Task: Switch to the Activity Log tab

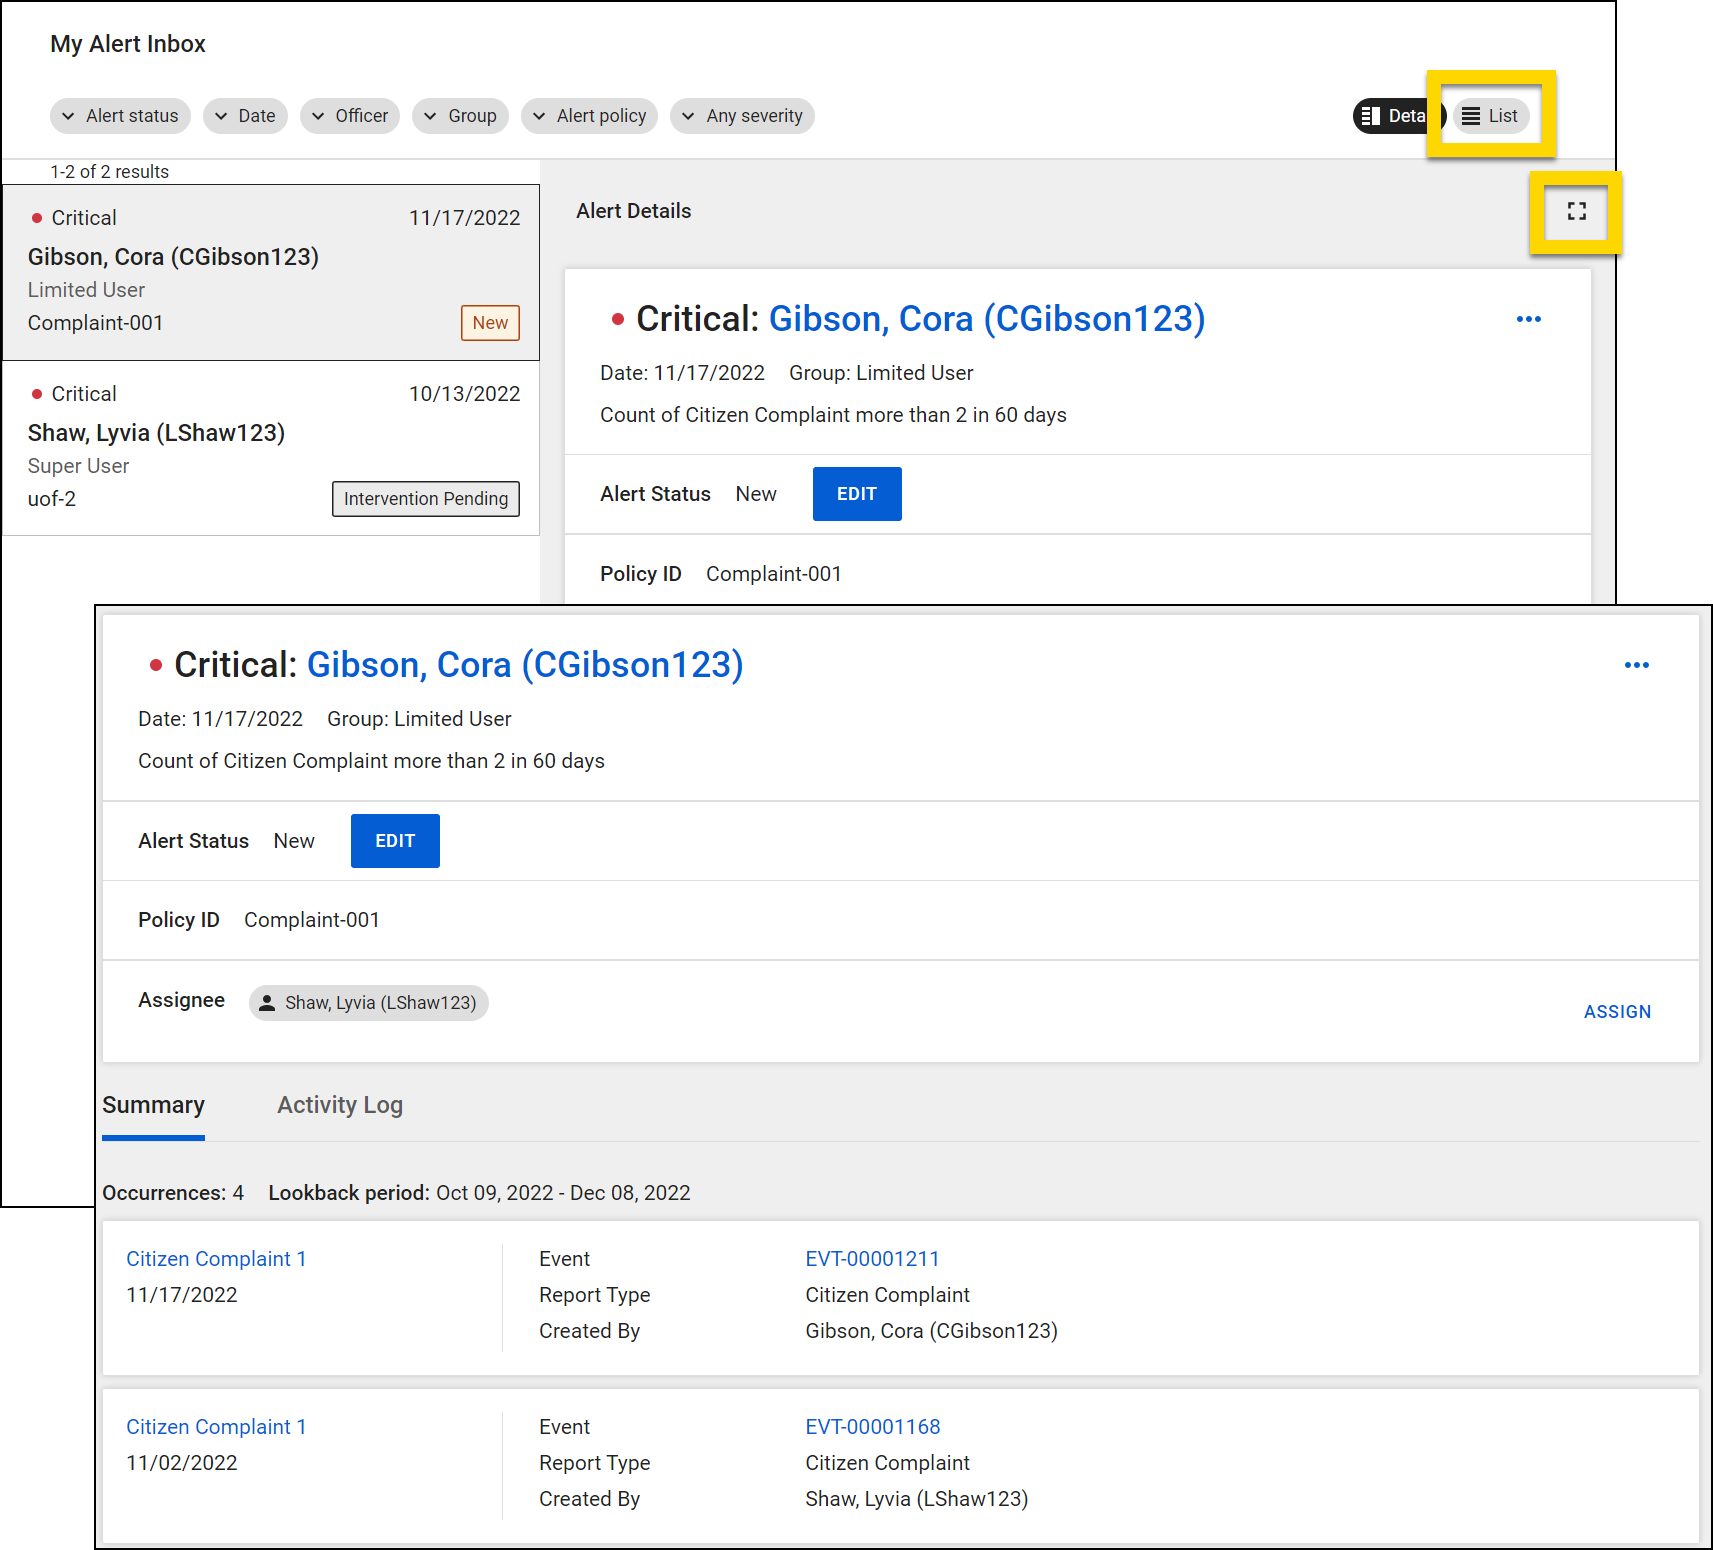Action: pyautogui.click(x=340, y=1105)
